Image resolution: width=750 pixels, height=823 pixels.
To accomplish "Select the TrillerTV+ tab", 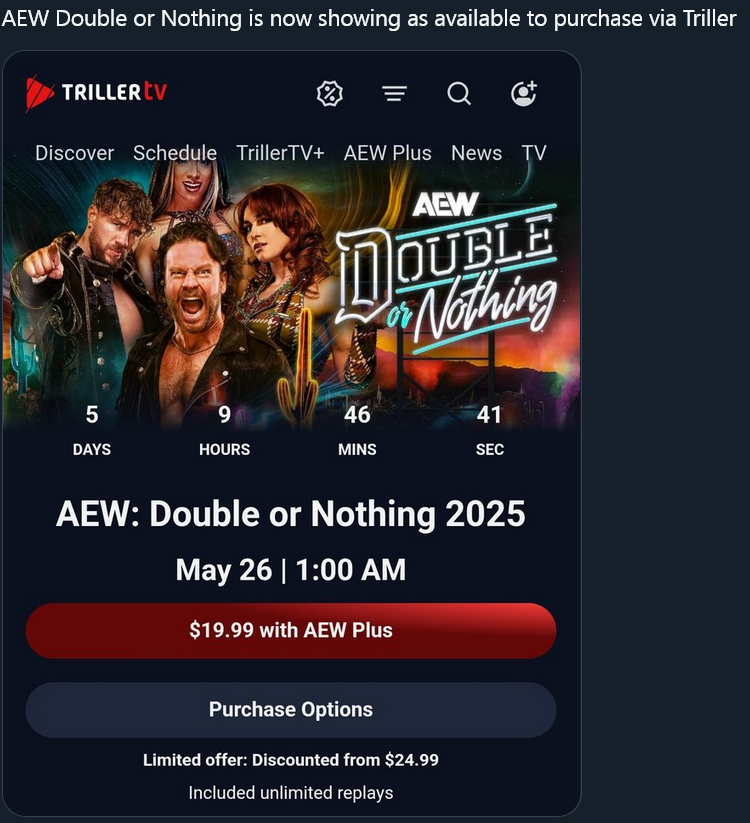I will click(280, 153).
